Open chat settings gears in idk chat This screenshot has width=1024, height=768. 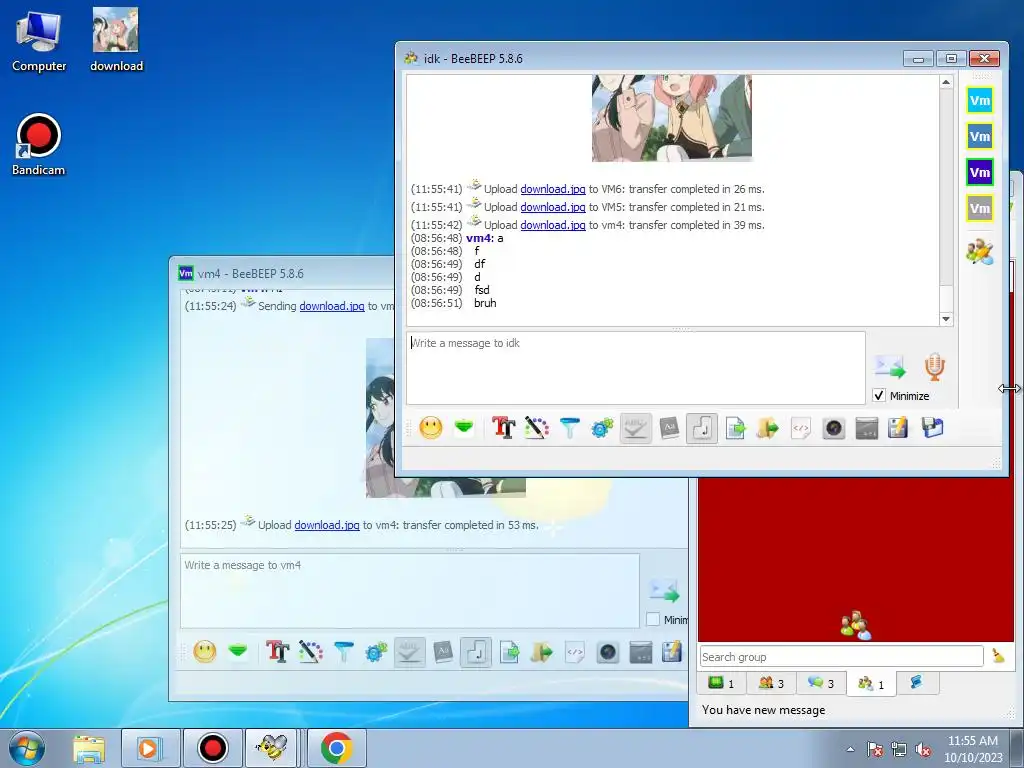(602, 428)
